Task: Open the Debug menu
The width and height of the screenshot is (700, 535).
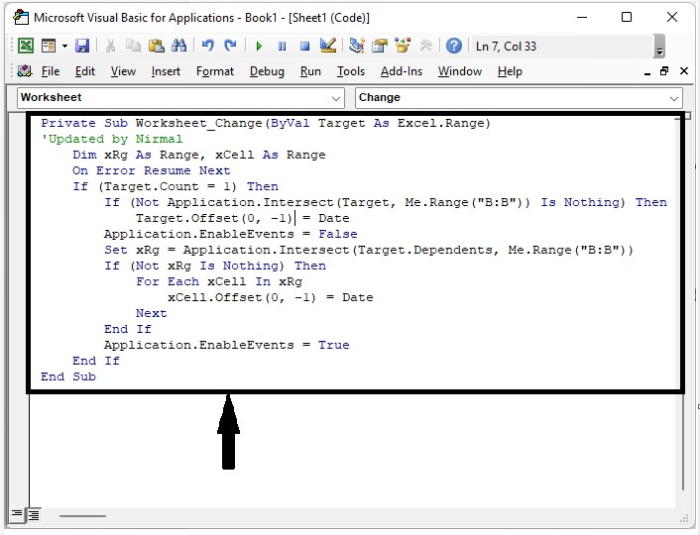Action: point(267,71)
